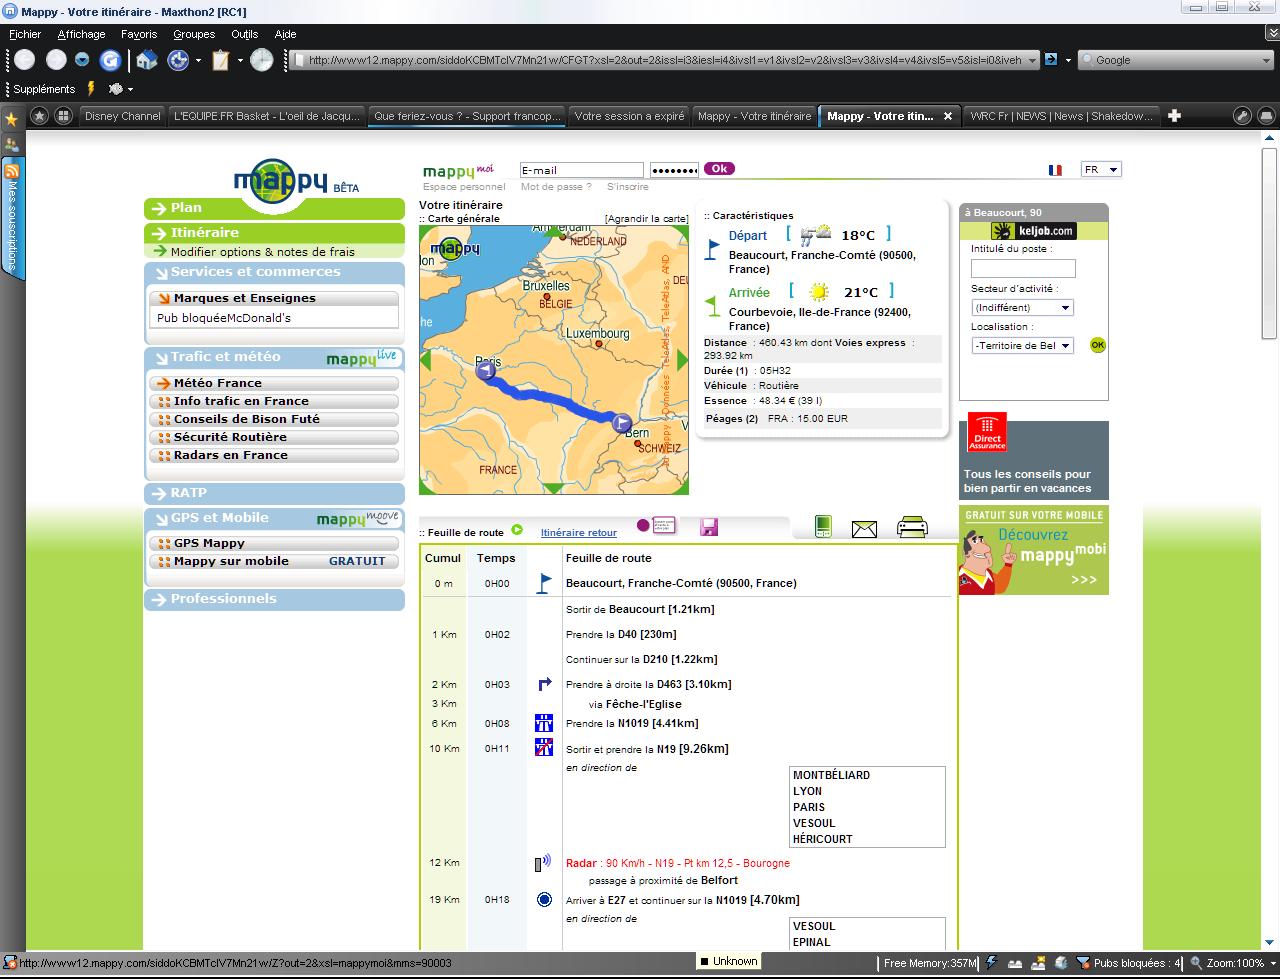Click the green play icon beside Feuille de route

click(x=517, y=531)
